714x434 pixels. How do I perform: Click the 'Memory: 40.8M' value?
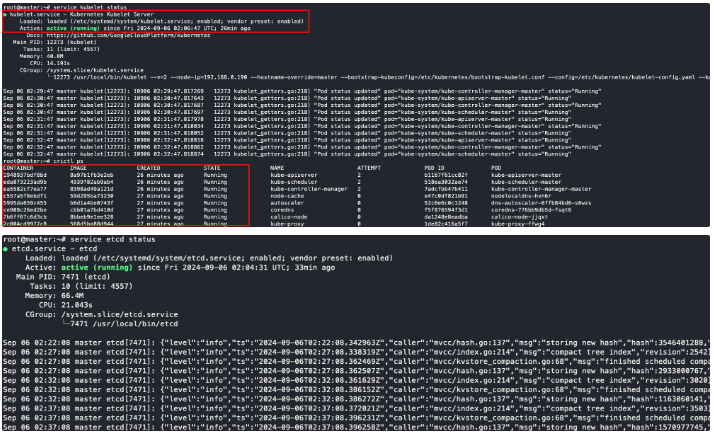[55, 56]
